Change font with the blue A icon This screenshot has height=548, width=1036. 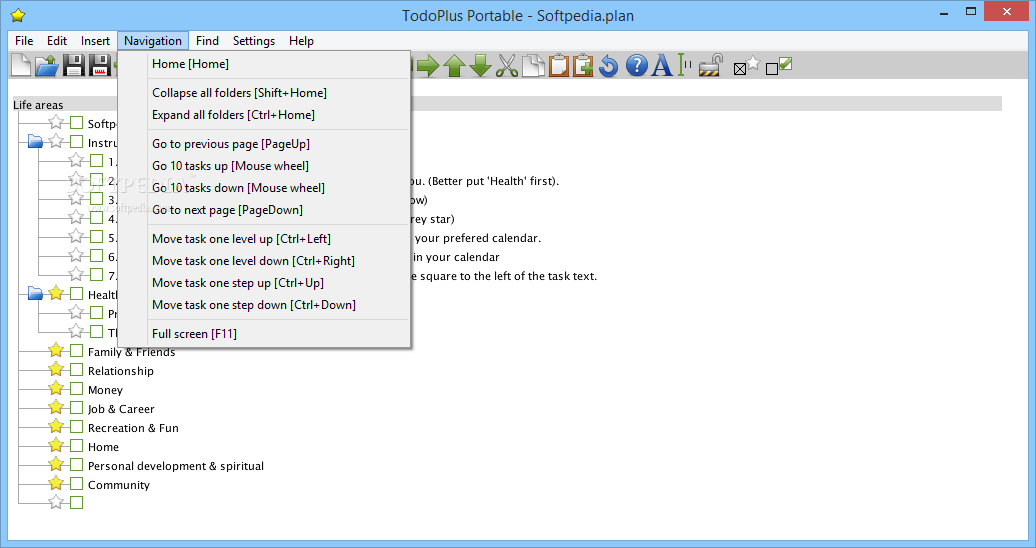pyautogui.click(x=662, y=65)
